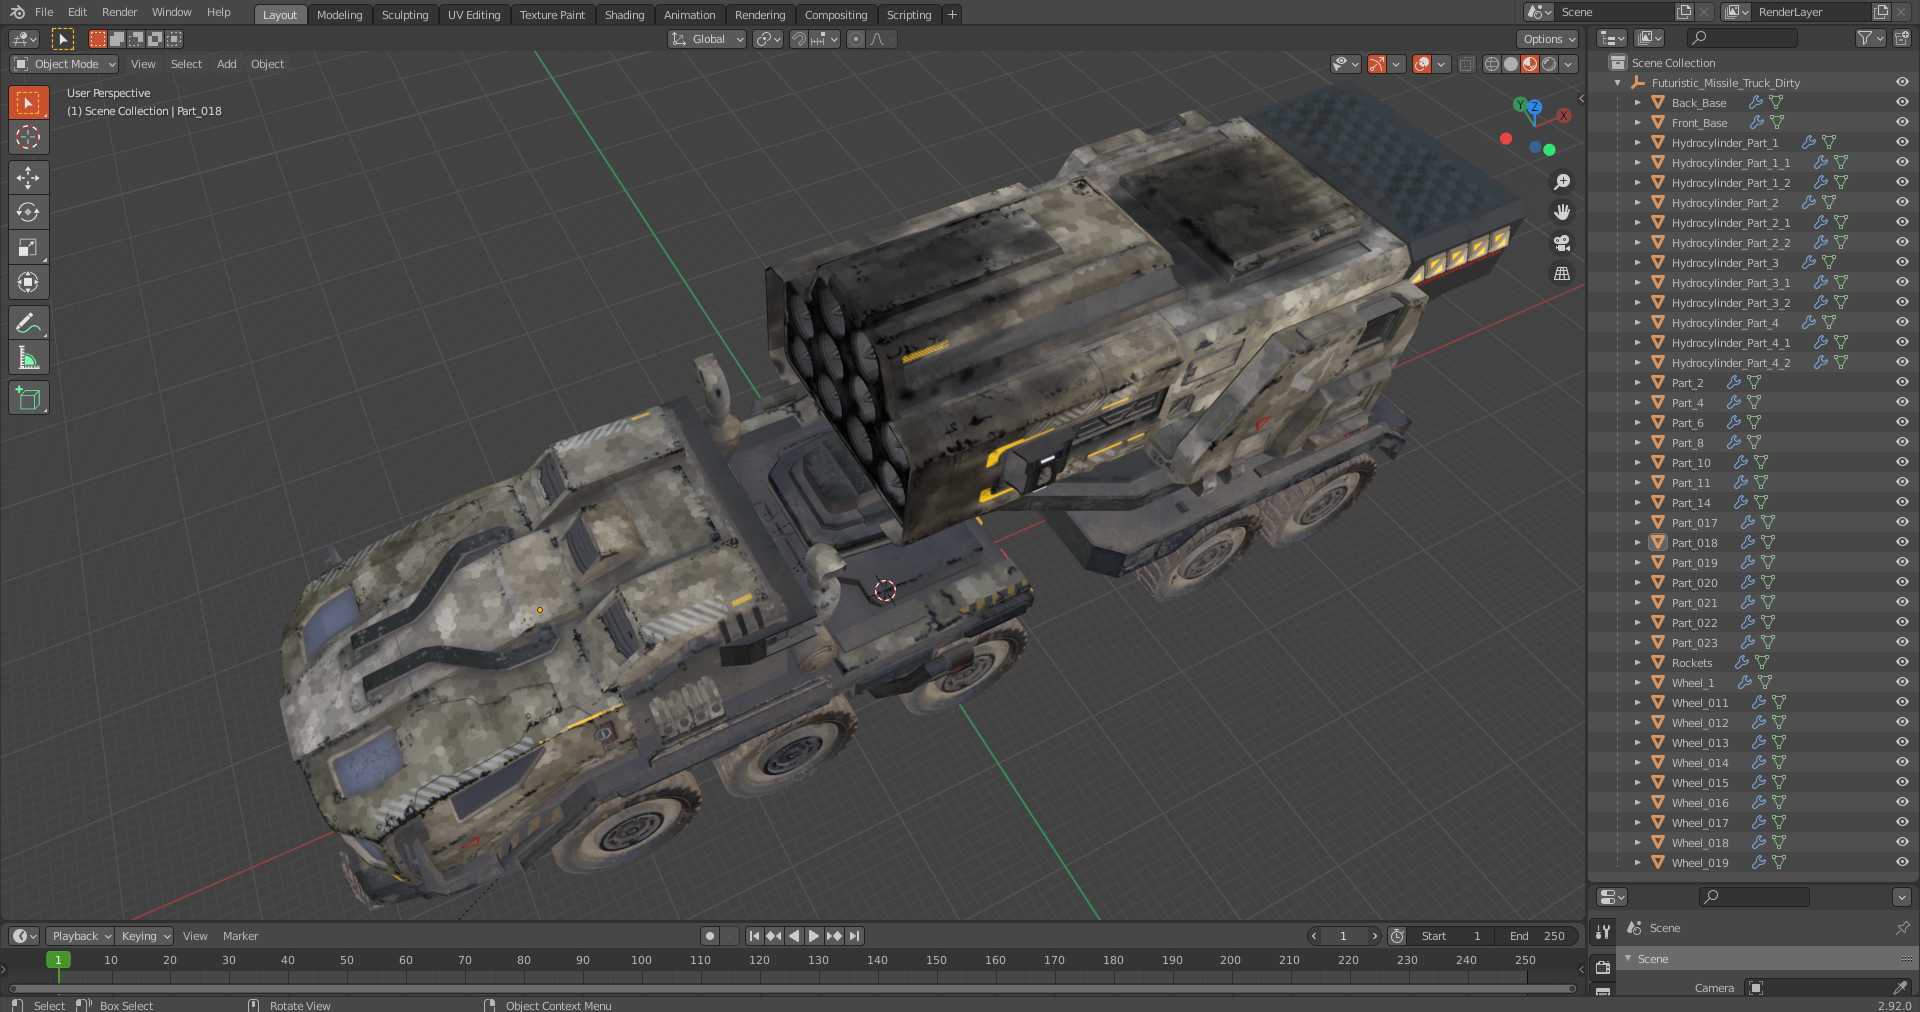Open the Object Mode dropdown
This screenshot has height=1012, width=1920.
click(65, 64)
